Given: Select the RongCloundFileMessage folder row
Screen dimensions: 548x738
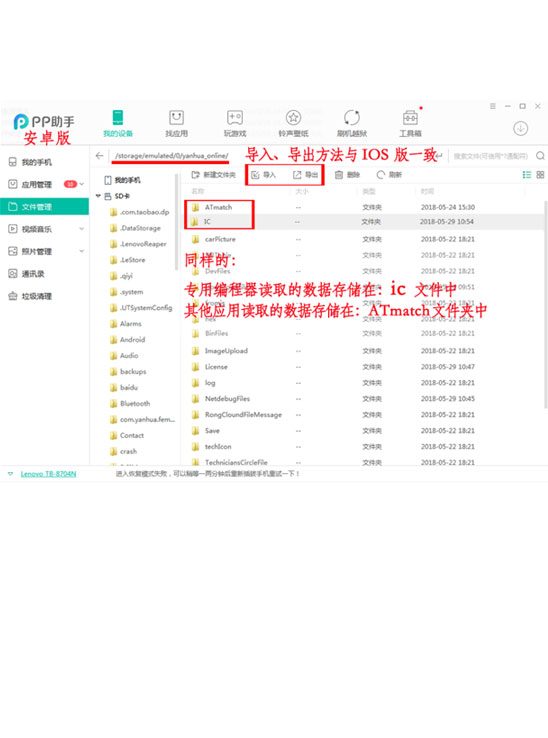Looking at the screenshot, I should point(365,415).
